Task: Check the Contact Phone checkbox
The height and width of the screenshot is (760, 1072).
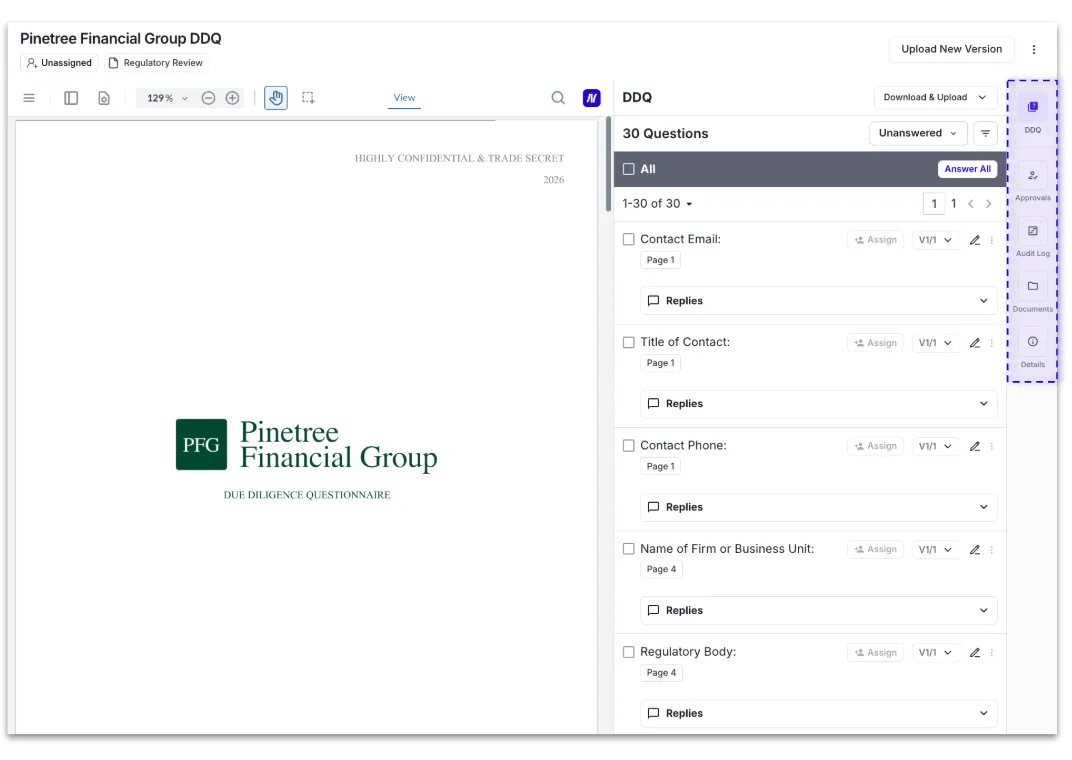Action: 628,446
